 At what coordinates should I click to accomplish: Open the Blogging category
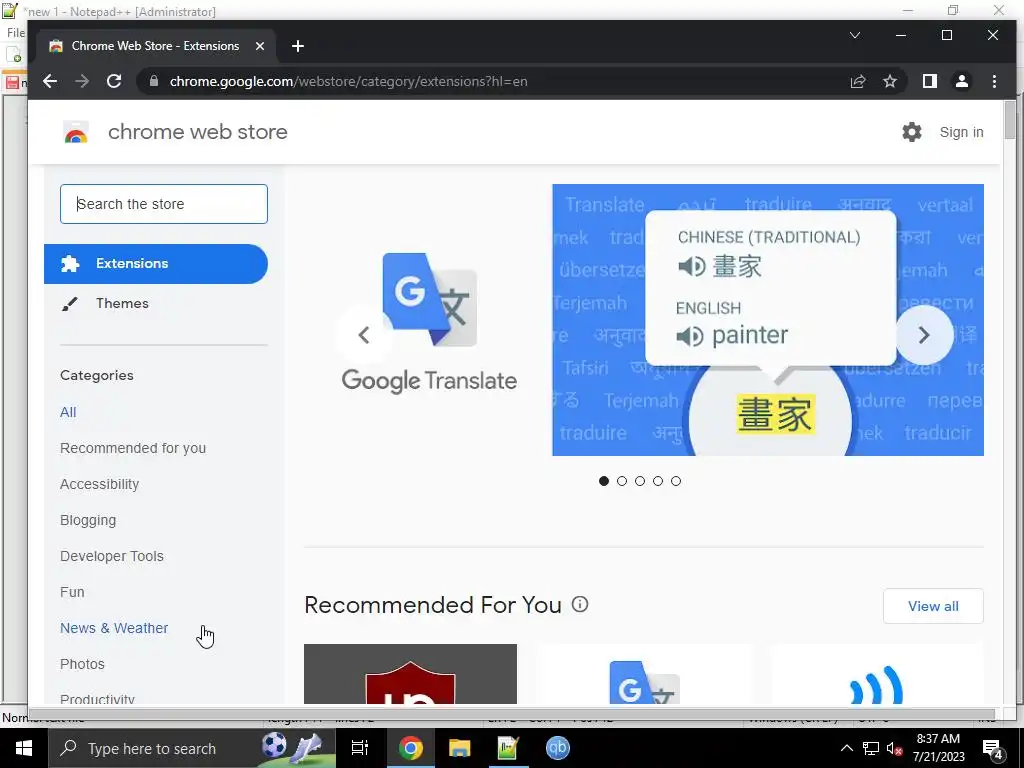pyautogui.click(x=88, y=520)
